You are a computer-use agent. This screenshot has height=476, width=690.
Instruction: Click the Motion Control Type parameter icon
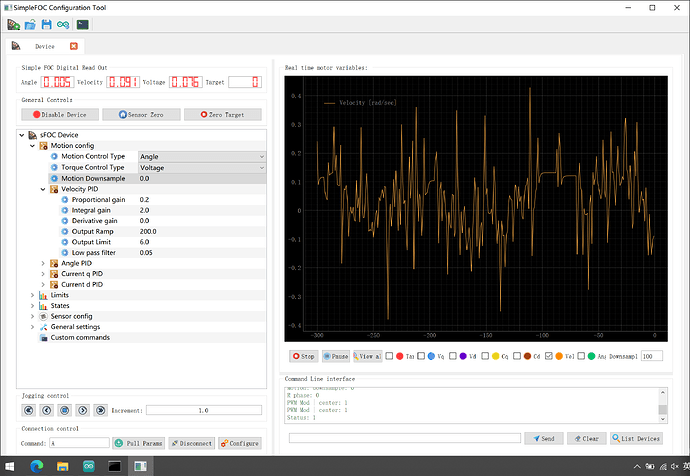click(54, 156)
